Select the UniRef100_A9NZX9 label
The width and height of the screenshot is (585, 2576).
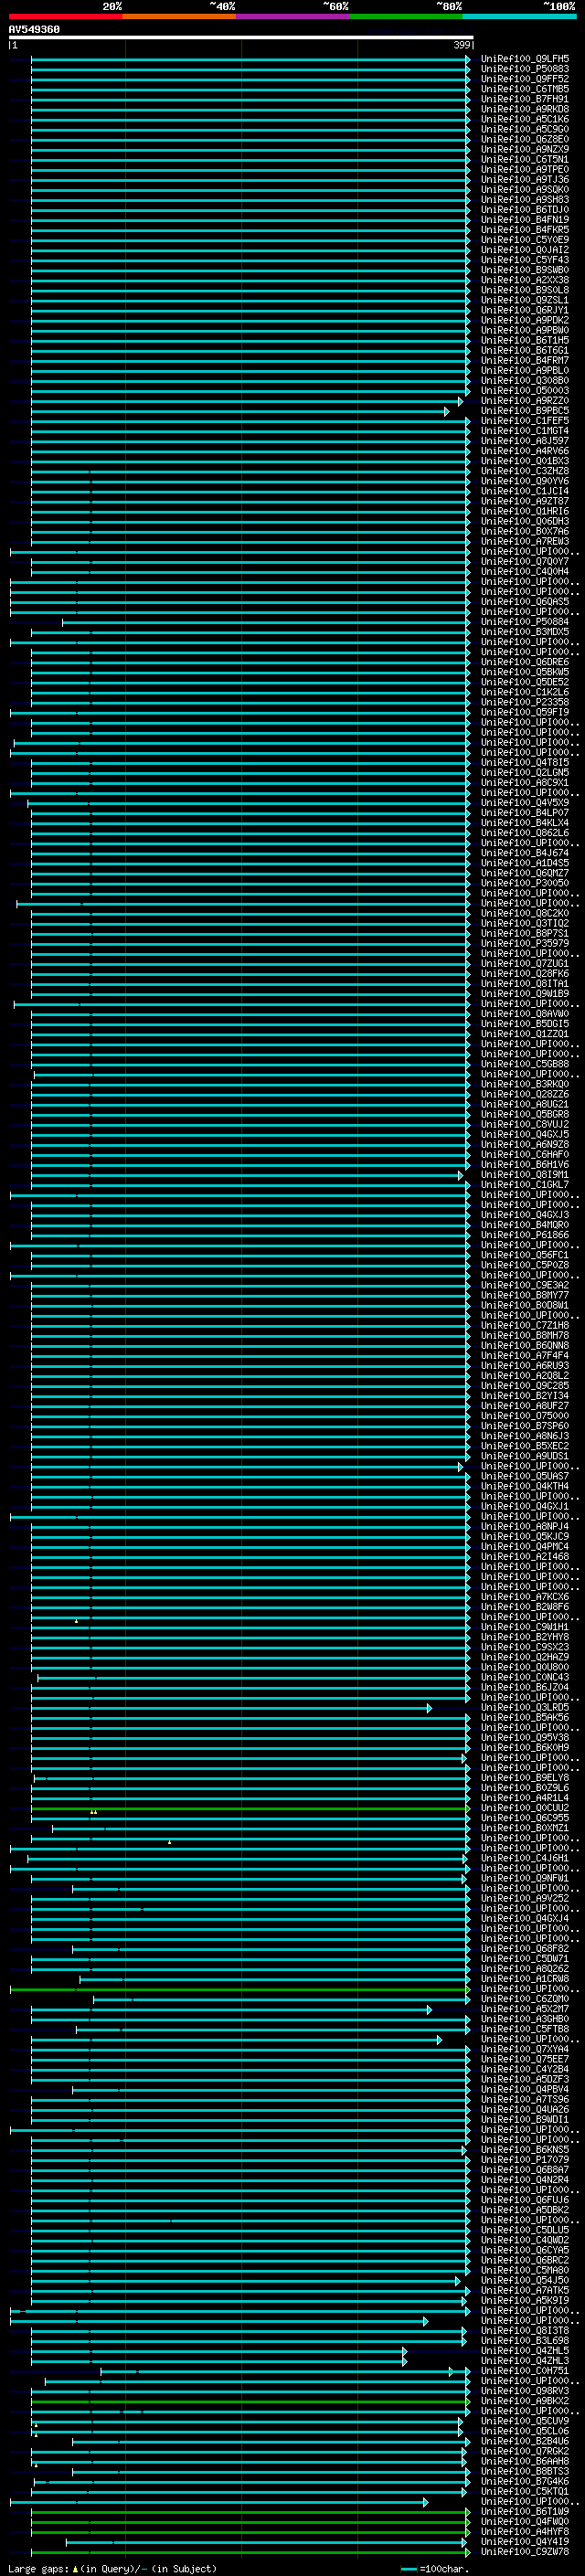pyautogui.click(x=525, y=149)
